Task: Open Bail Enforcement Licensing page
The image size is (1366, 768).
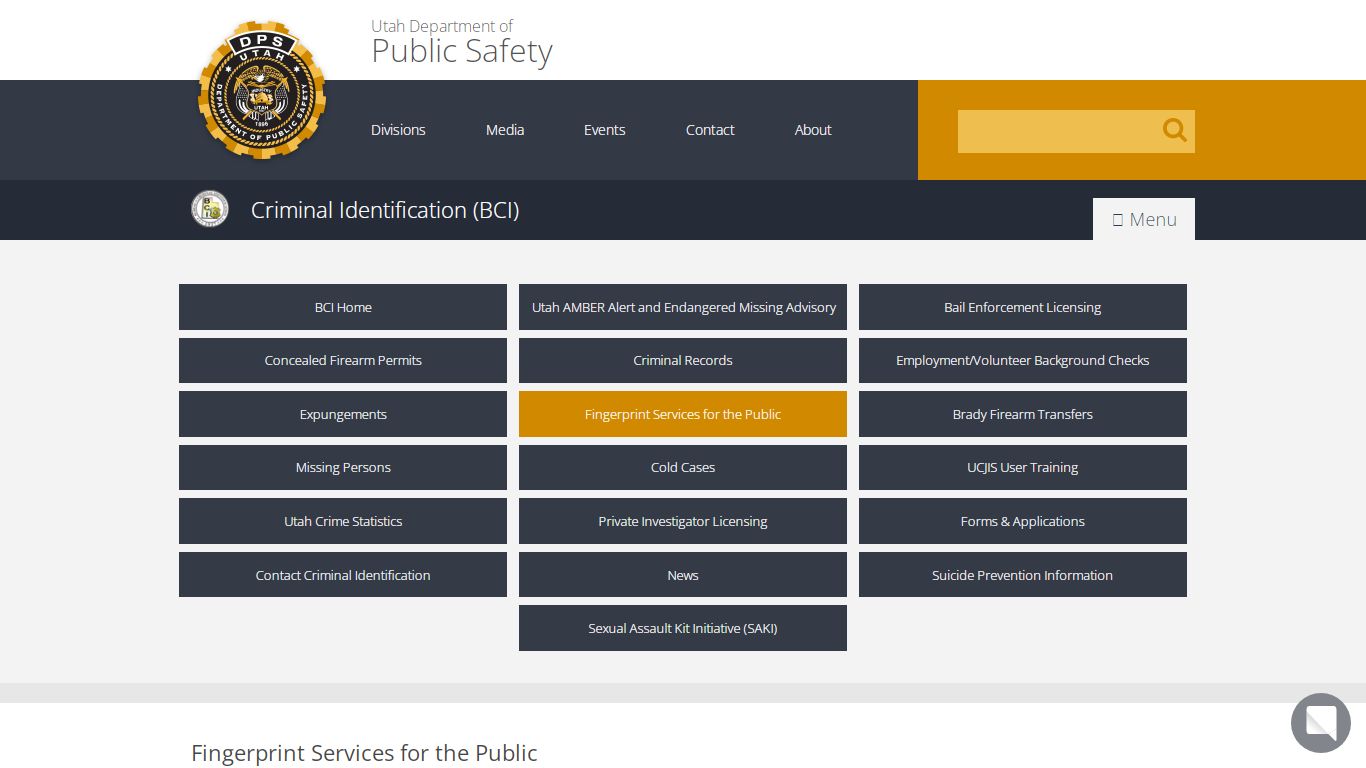Action: click(1023, 307)
